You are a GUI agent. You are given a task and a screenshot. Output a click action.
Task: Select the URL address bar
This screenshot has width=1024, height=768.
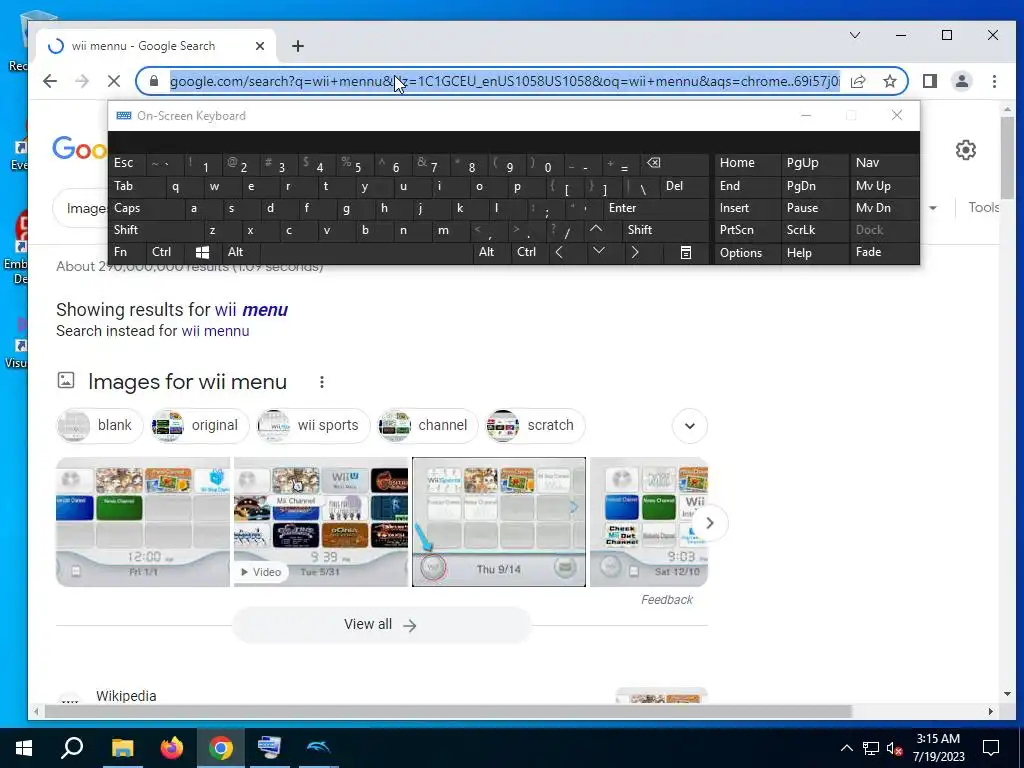click(x=504, y=81)
